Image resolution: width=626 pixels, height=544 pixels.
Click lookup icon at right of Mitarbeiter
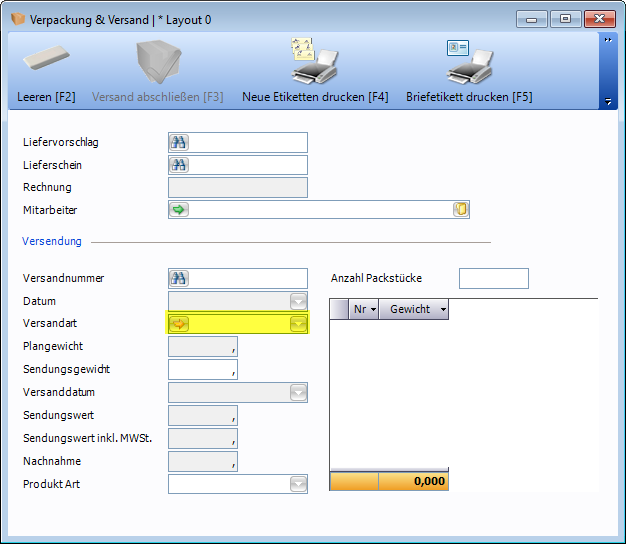click(x=460, y=210)
